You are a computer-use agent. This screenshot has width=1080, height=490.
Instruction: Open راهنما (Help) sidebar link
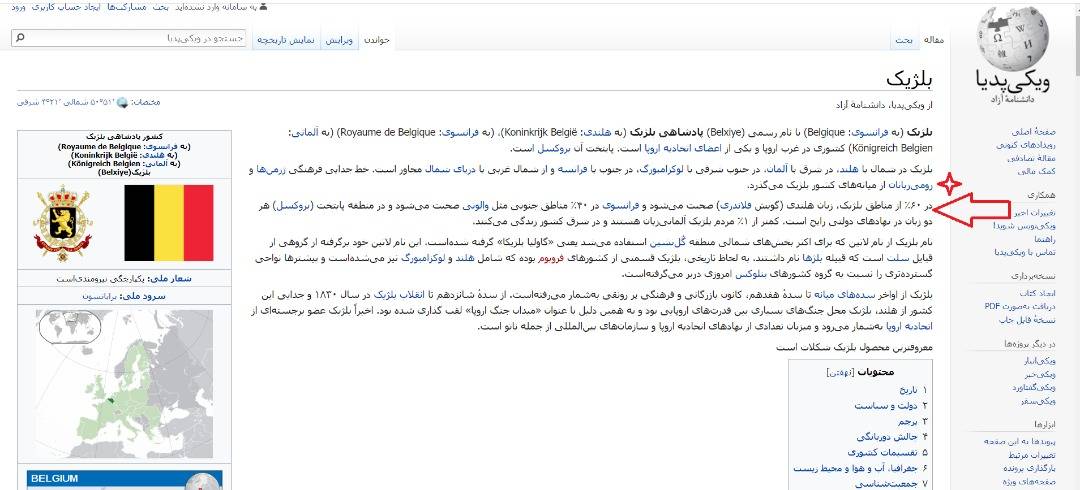coord(1045,239)
